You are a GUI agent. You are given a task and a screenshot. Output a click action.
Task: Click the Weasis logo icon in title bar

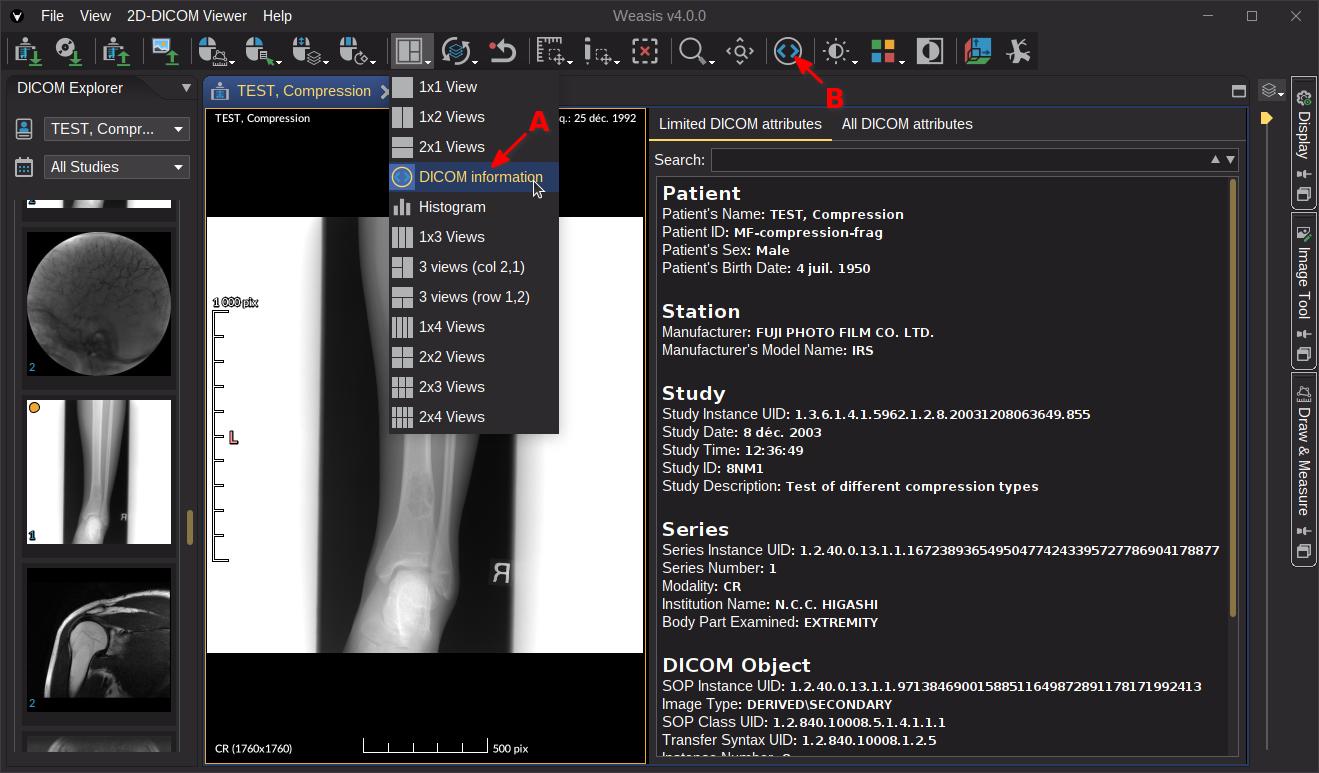point(17,16)
